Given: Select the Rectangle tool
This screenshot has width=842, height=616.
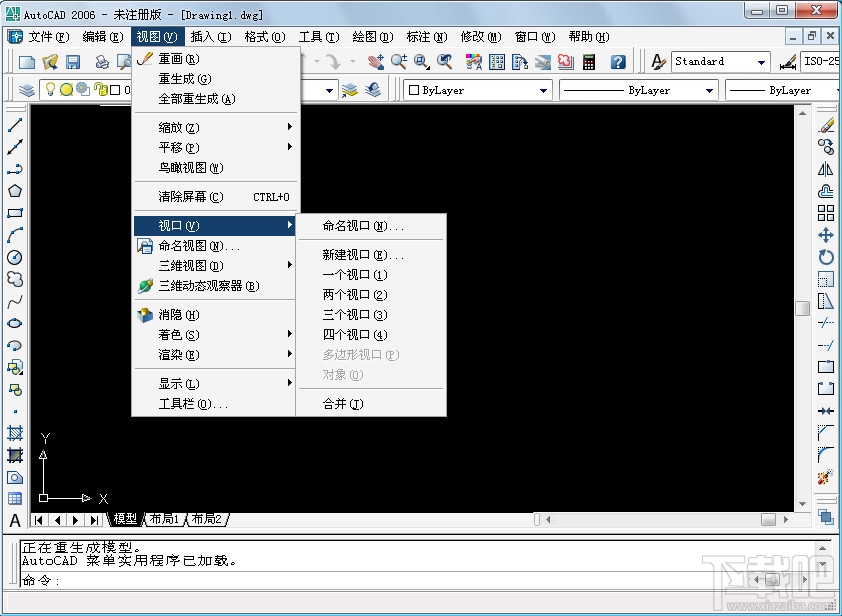Looking at the screenshot, I should (13, 212).
